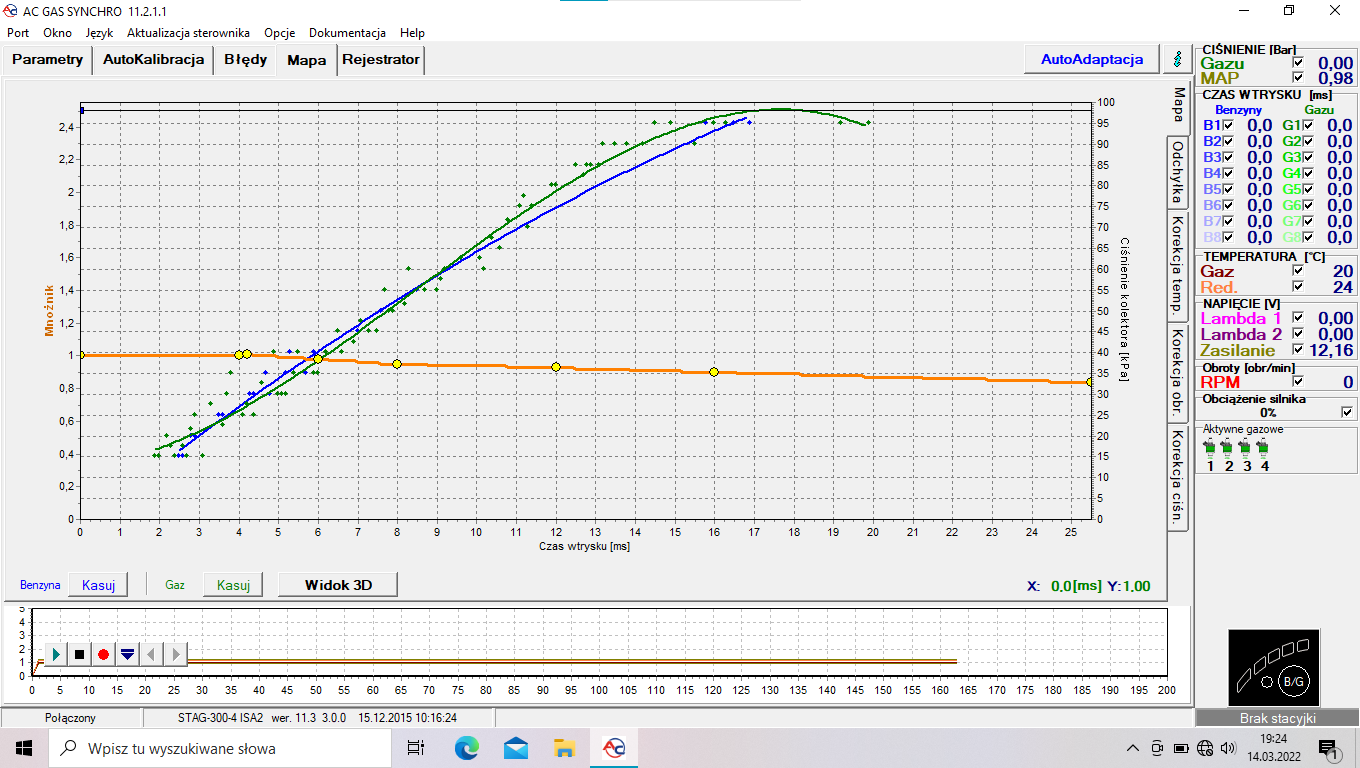Click the LED panel switch image
The image size is (1360, 768).
pos(1274,668)
